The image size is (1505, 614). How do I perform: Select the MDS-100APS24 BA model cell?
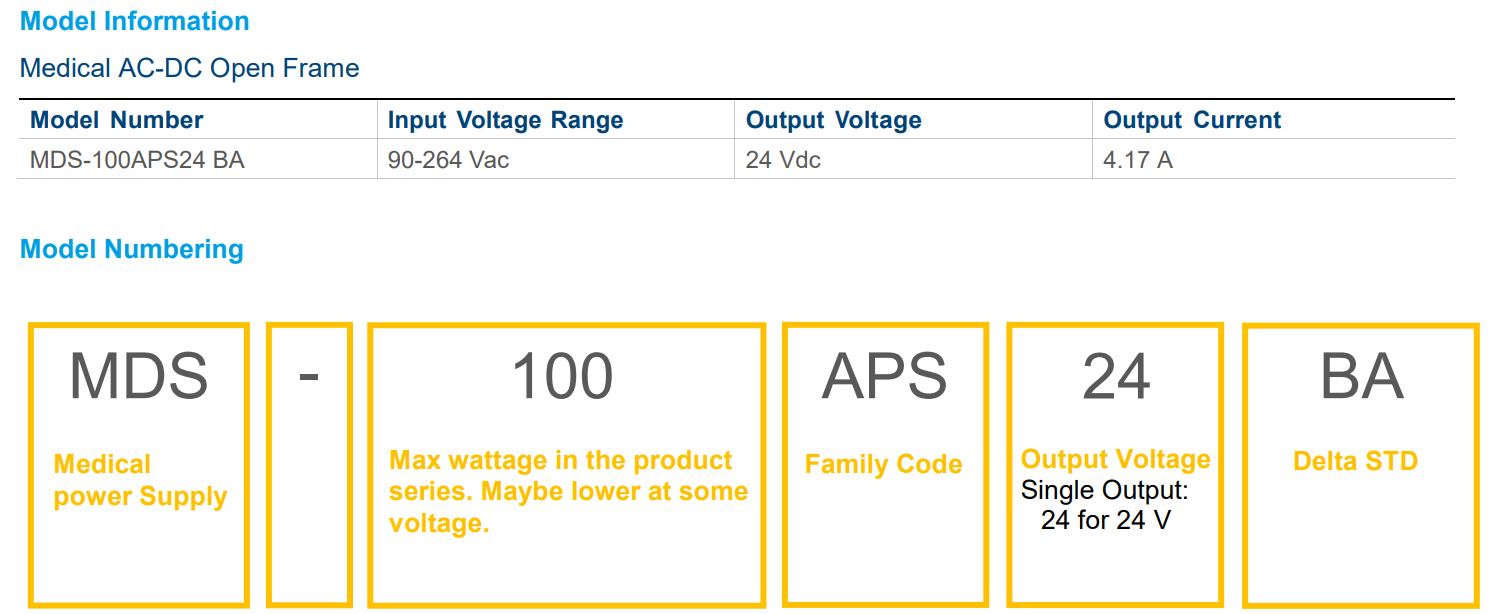[137, 160]
